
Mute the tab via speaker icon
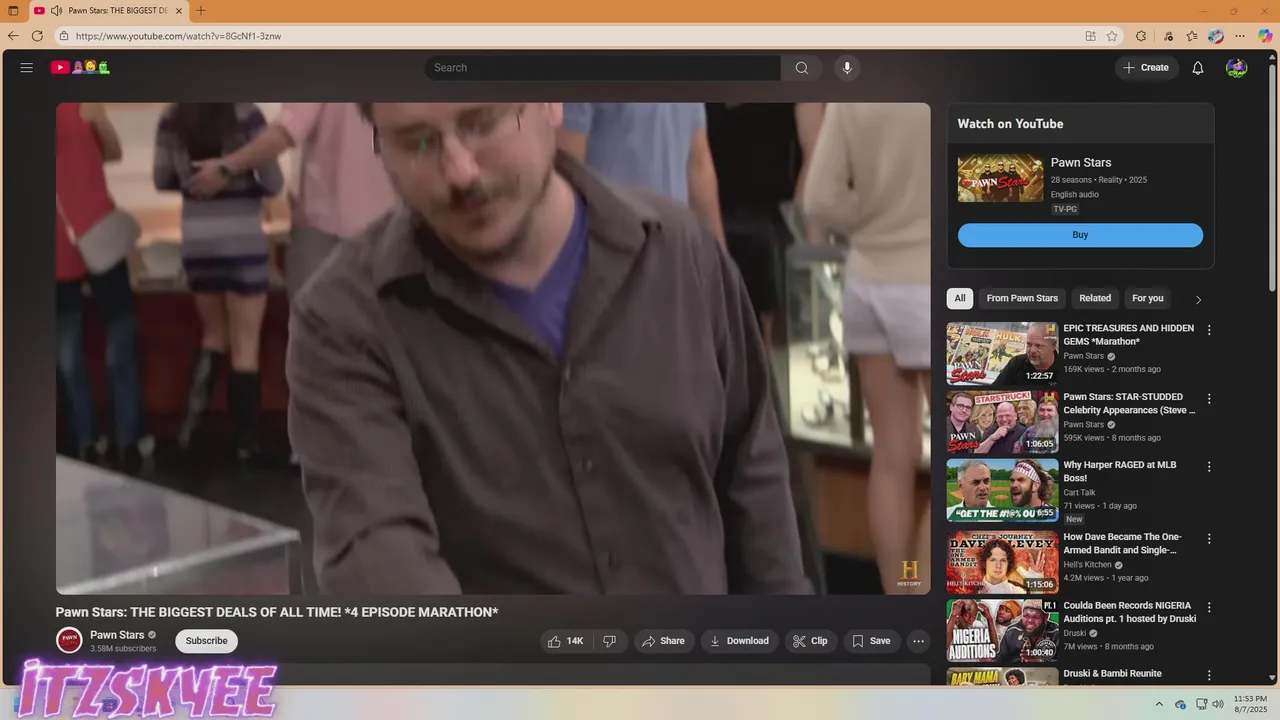click(x=56, y=11)
